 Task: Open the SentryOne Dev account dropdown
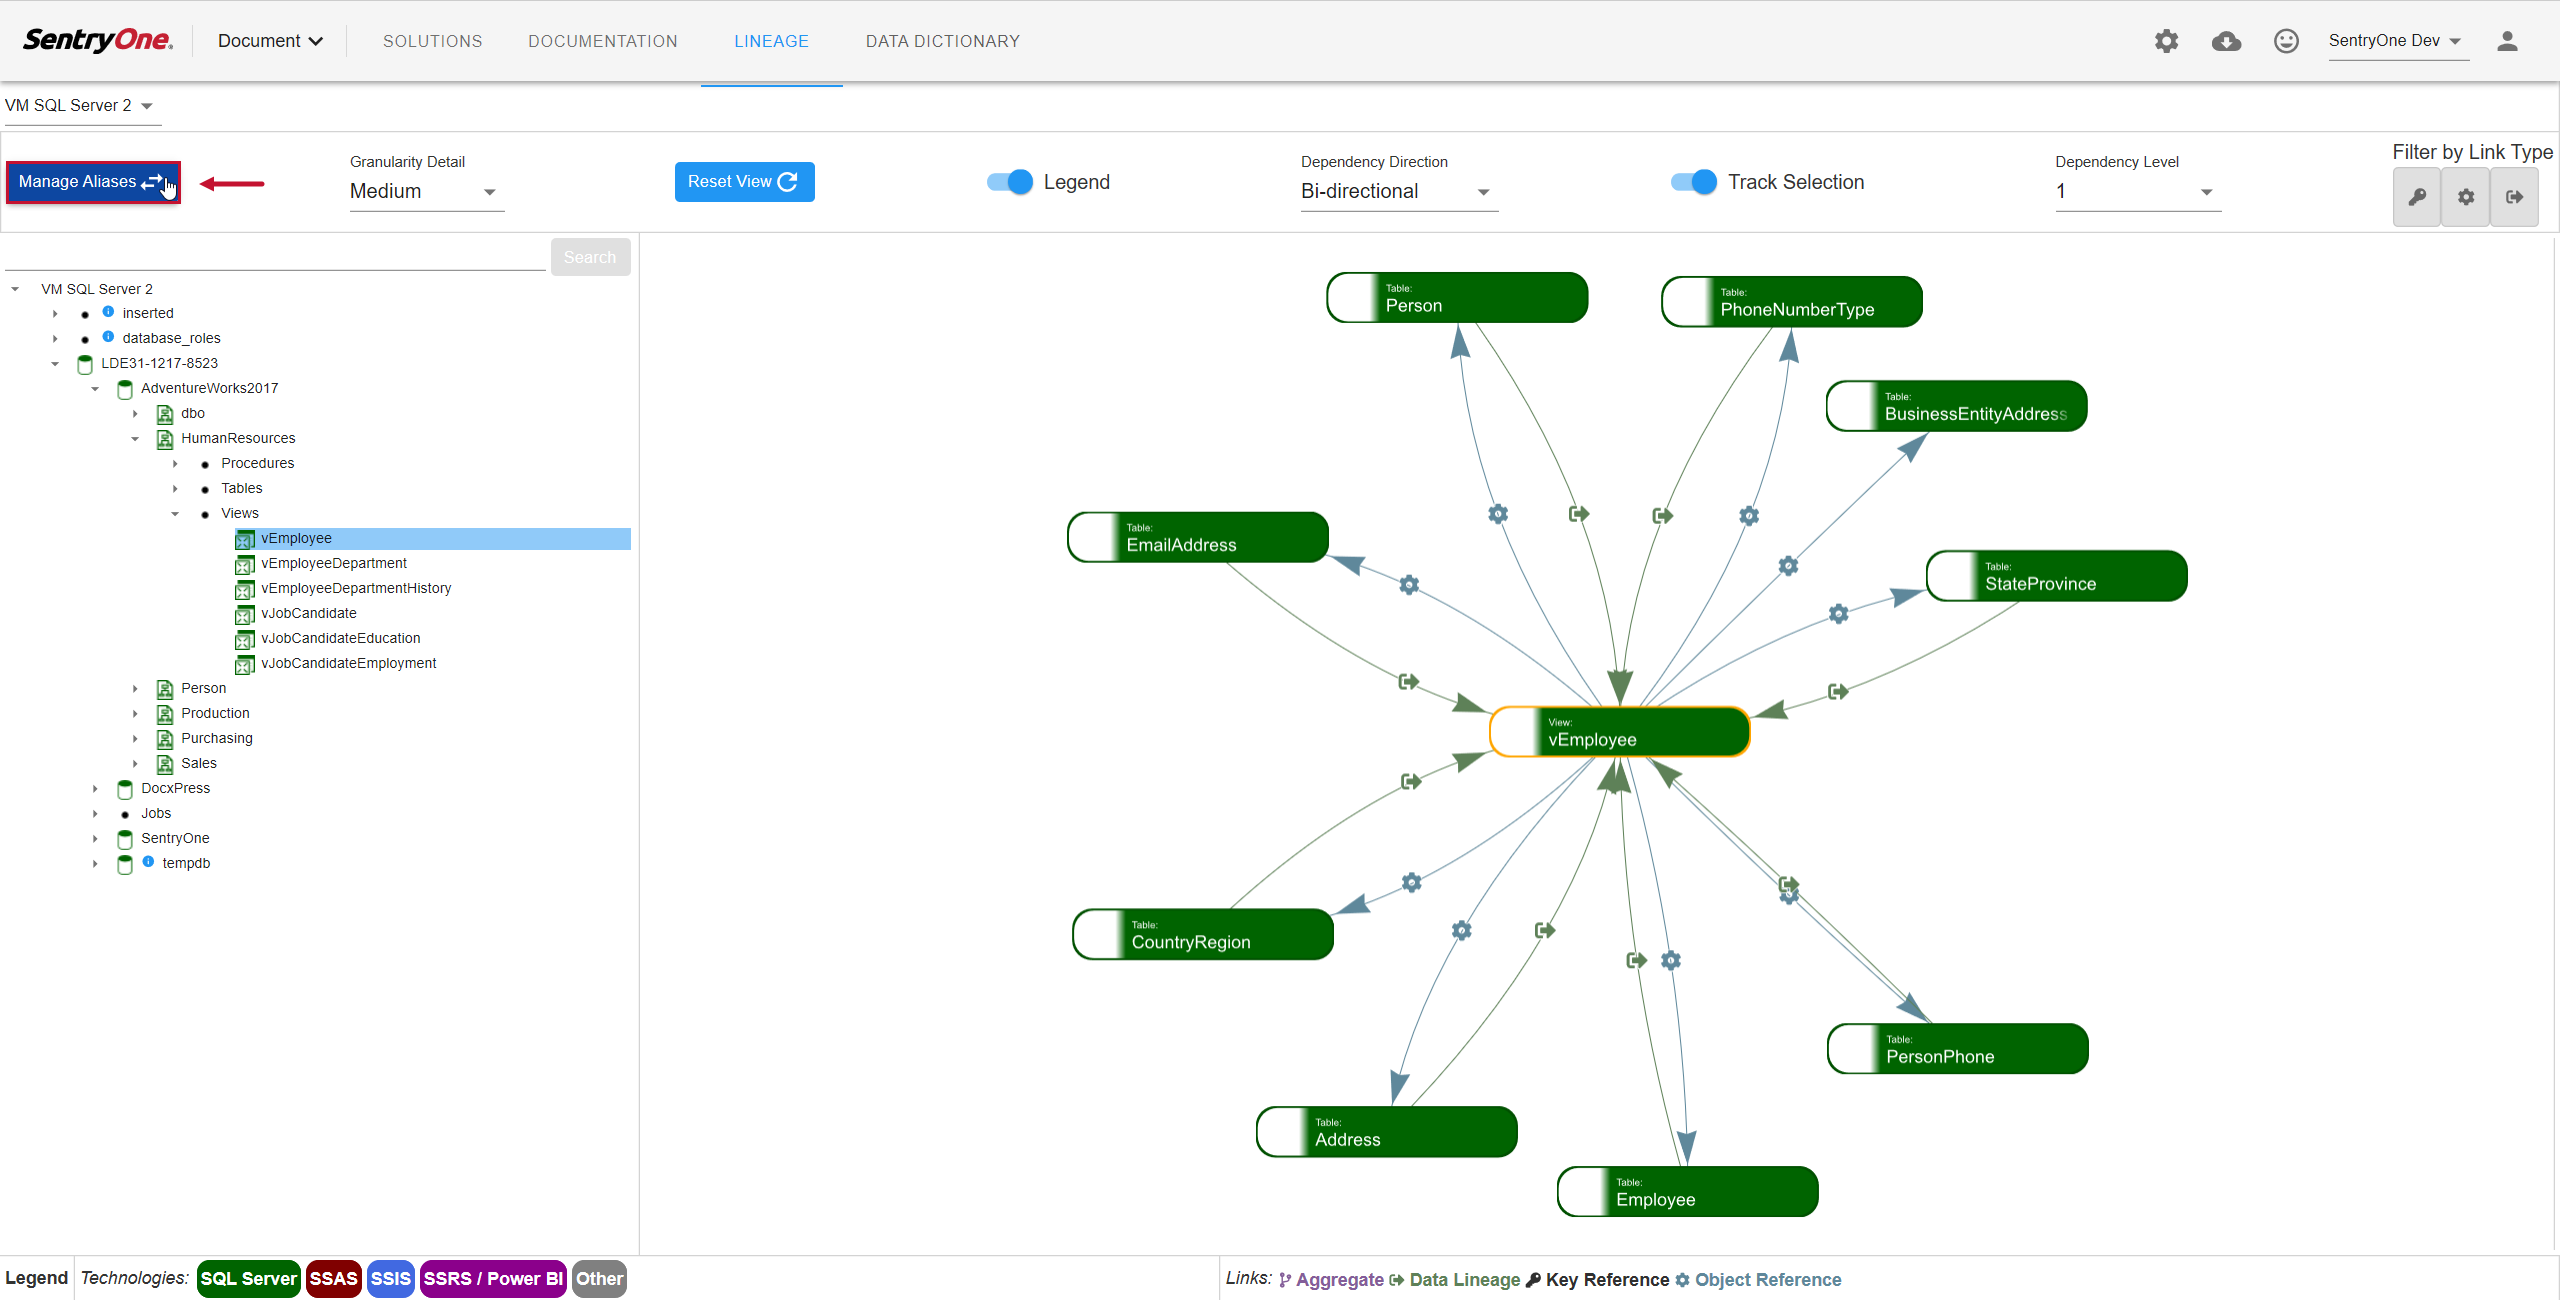pos(2397,41)
